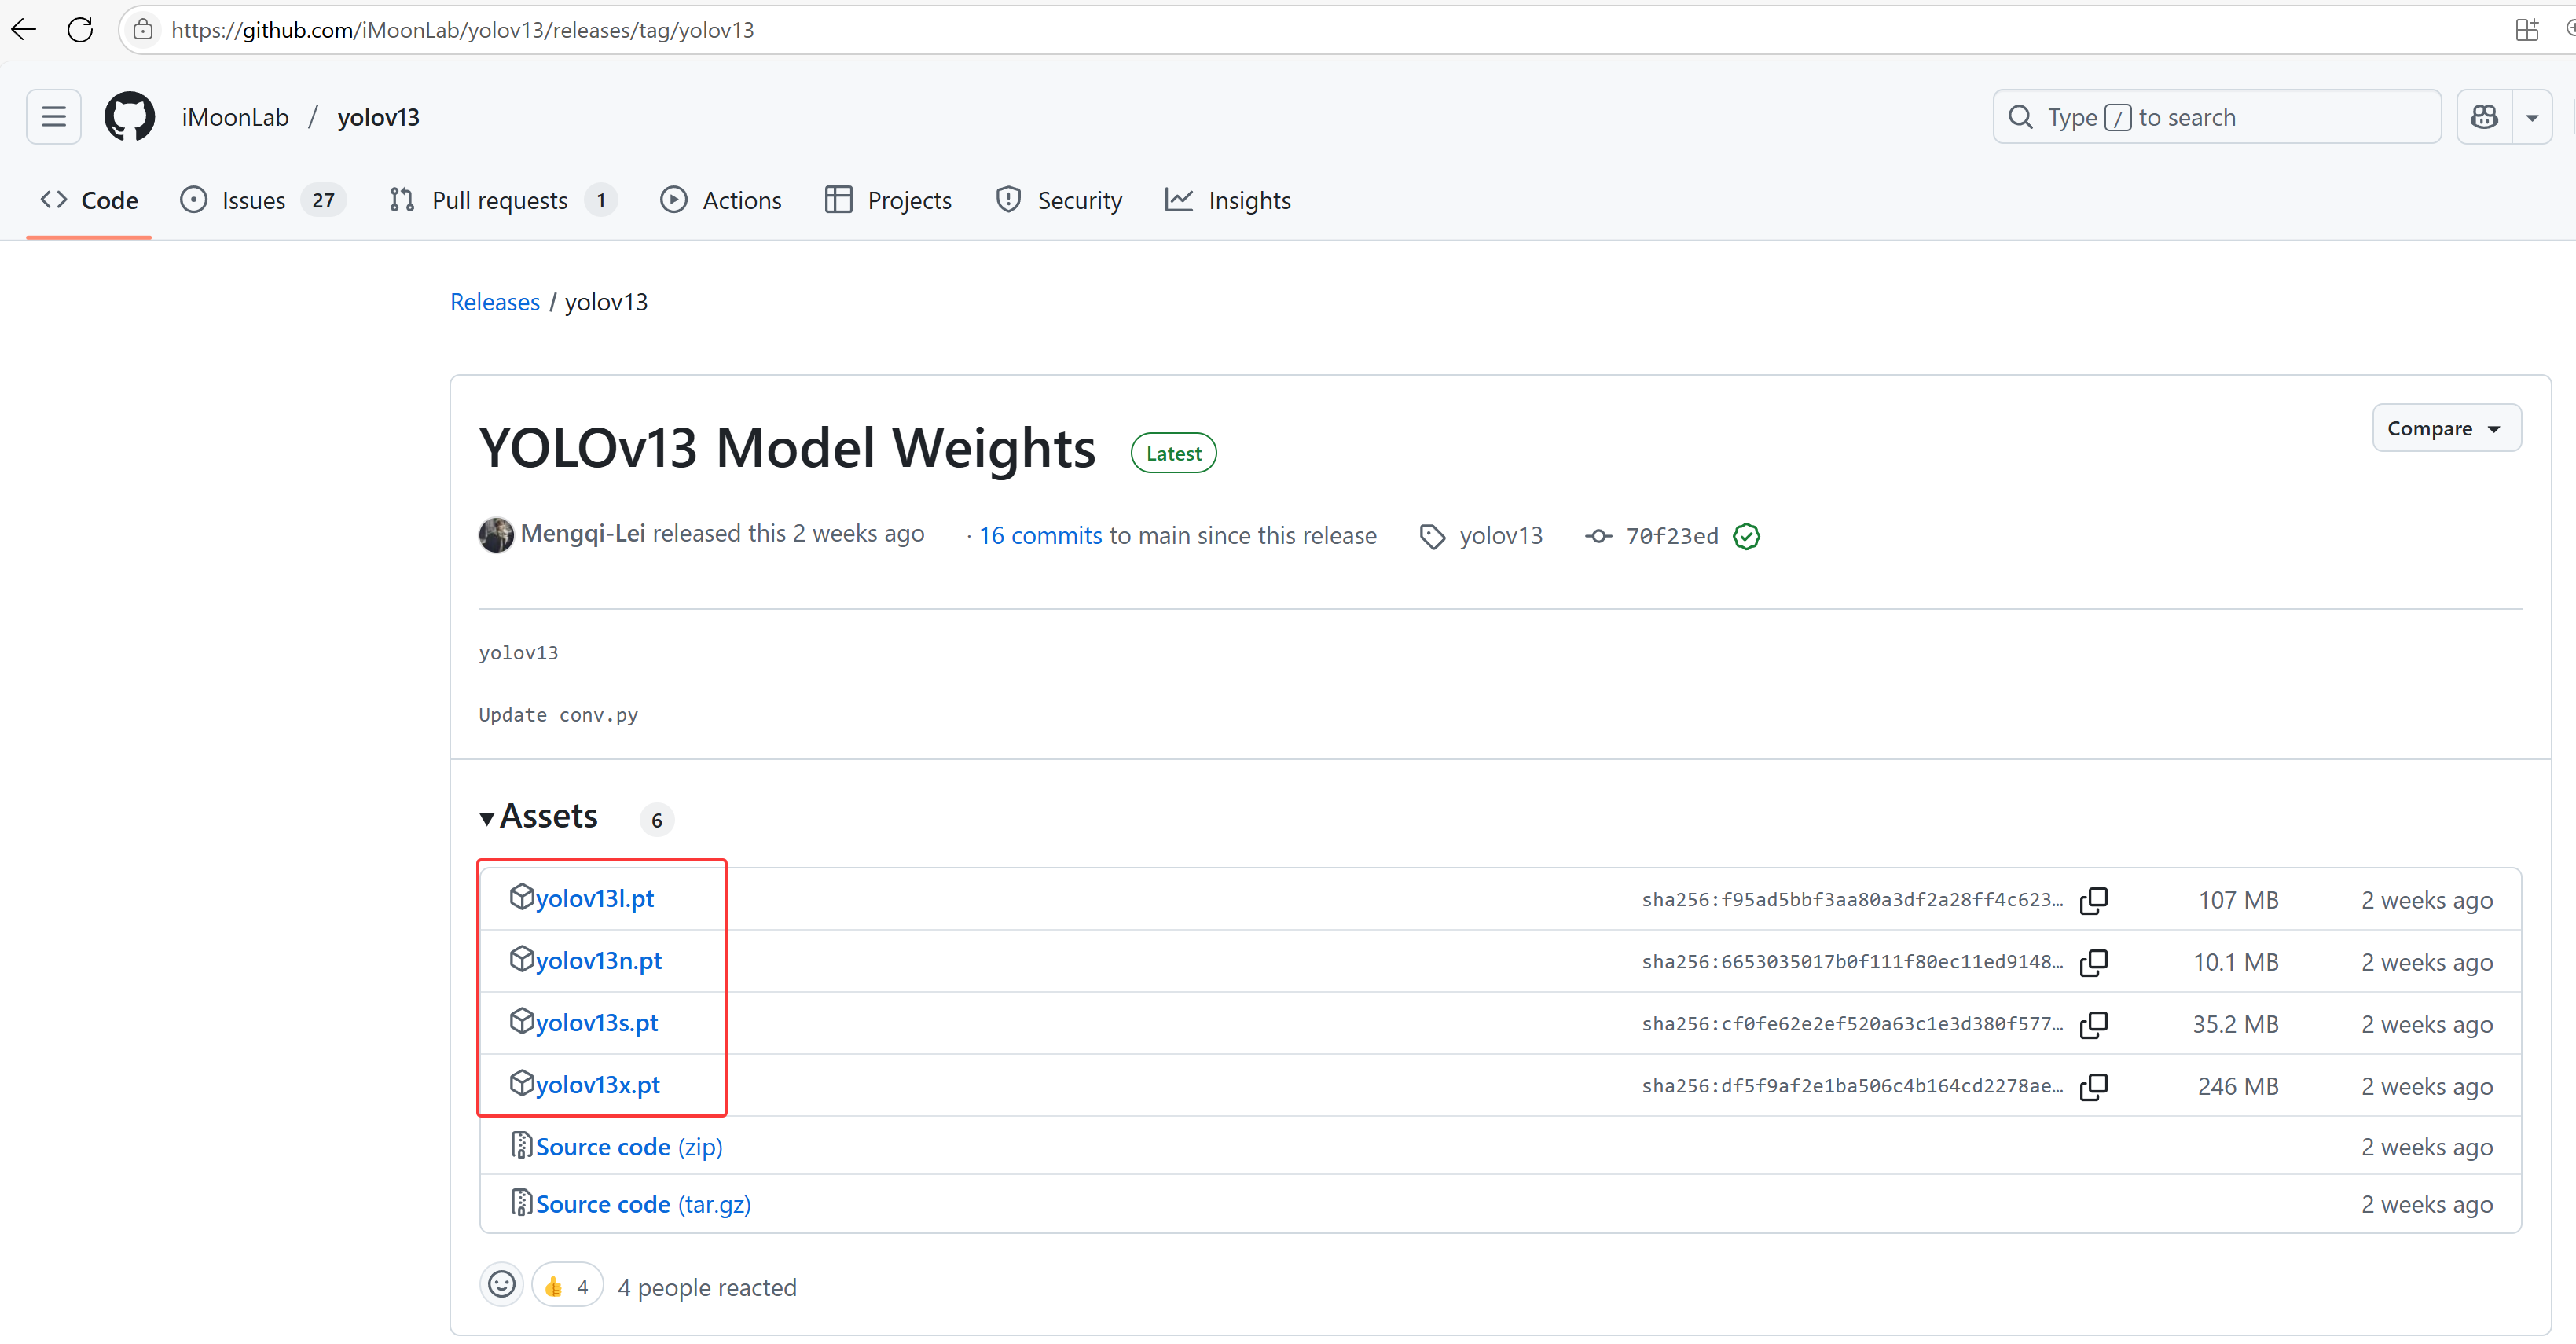
Task: Download Source code (tar.gz)
Action: point(643,1204)
